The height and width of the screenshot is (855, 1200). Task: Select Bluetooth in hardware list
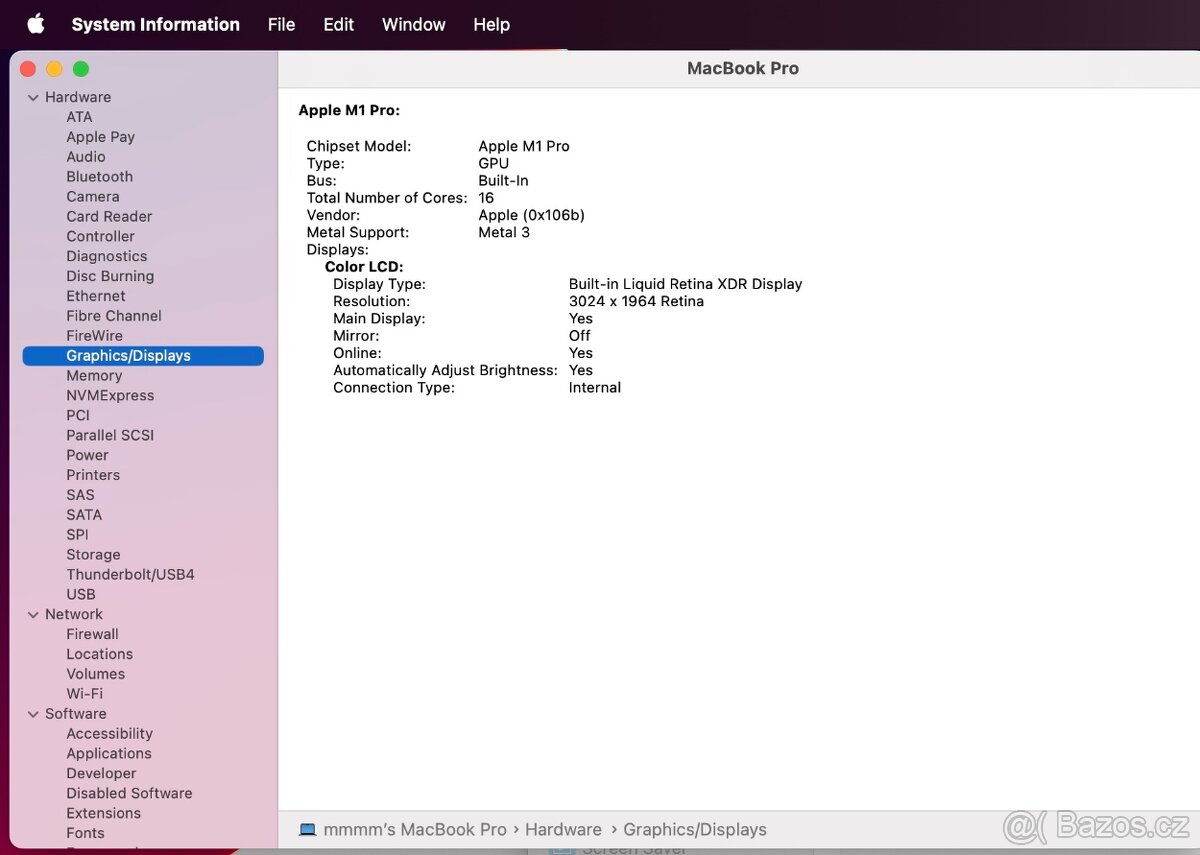click(x=99, y=176)
